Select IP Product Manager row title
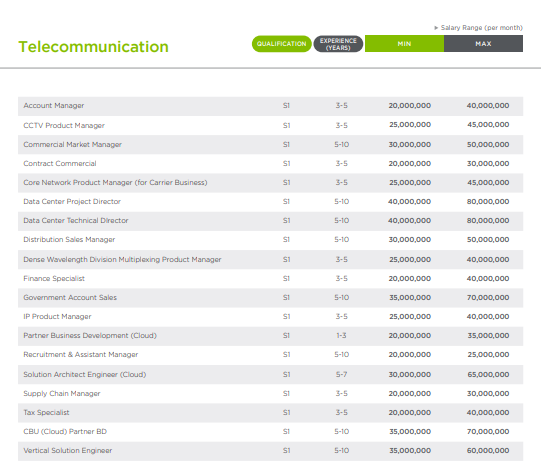Image resolution: width=541 pixels, height=474 pixels. pos(57,316)
